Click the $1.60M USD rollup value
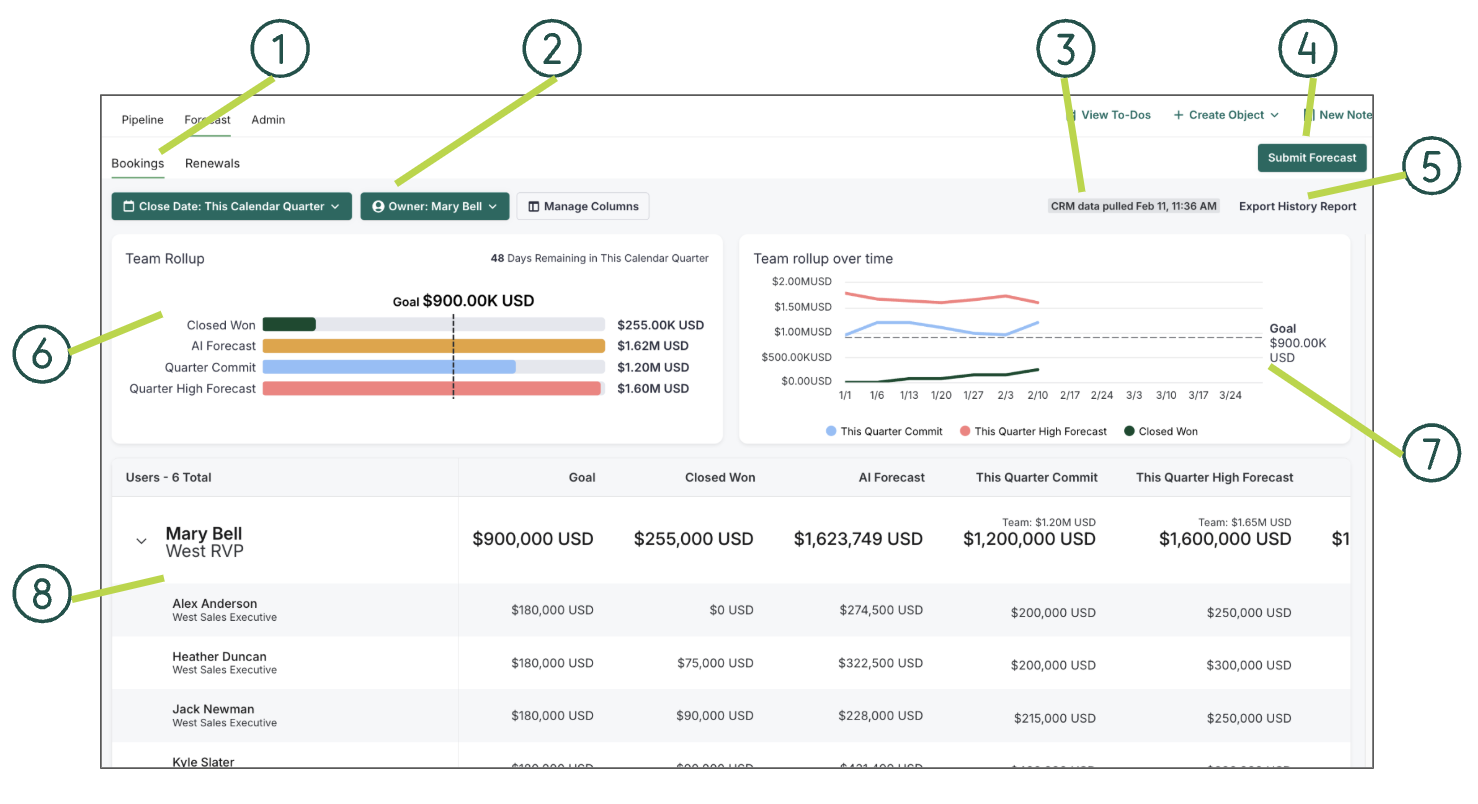Image resolution: width=1478 pixels, height=804 pixels. [x=653, y=388]
